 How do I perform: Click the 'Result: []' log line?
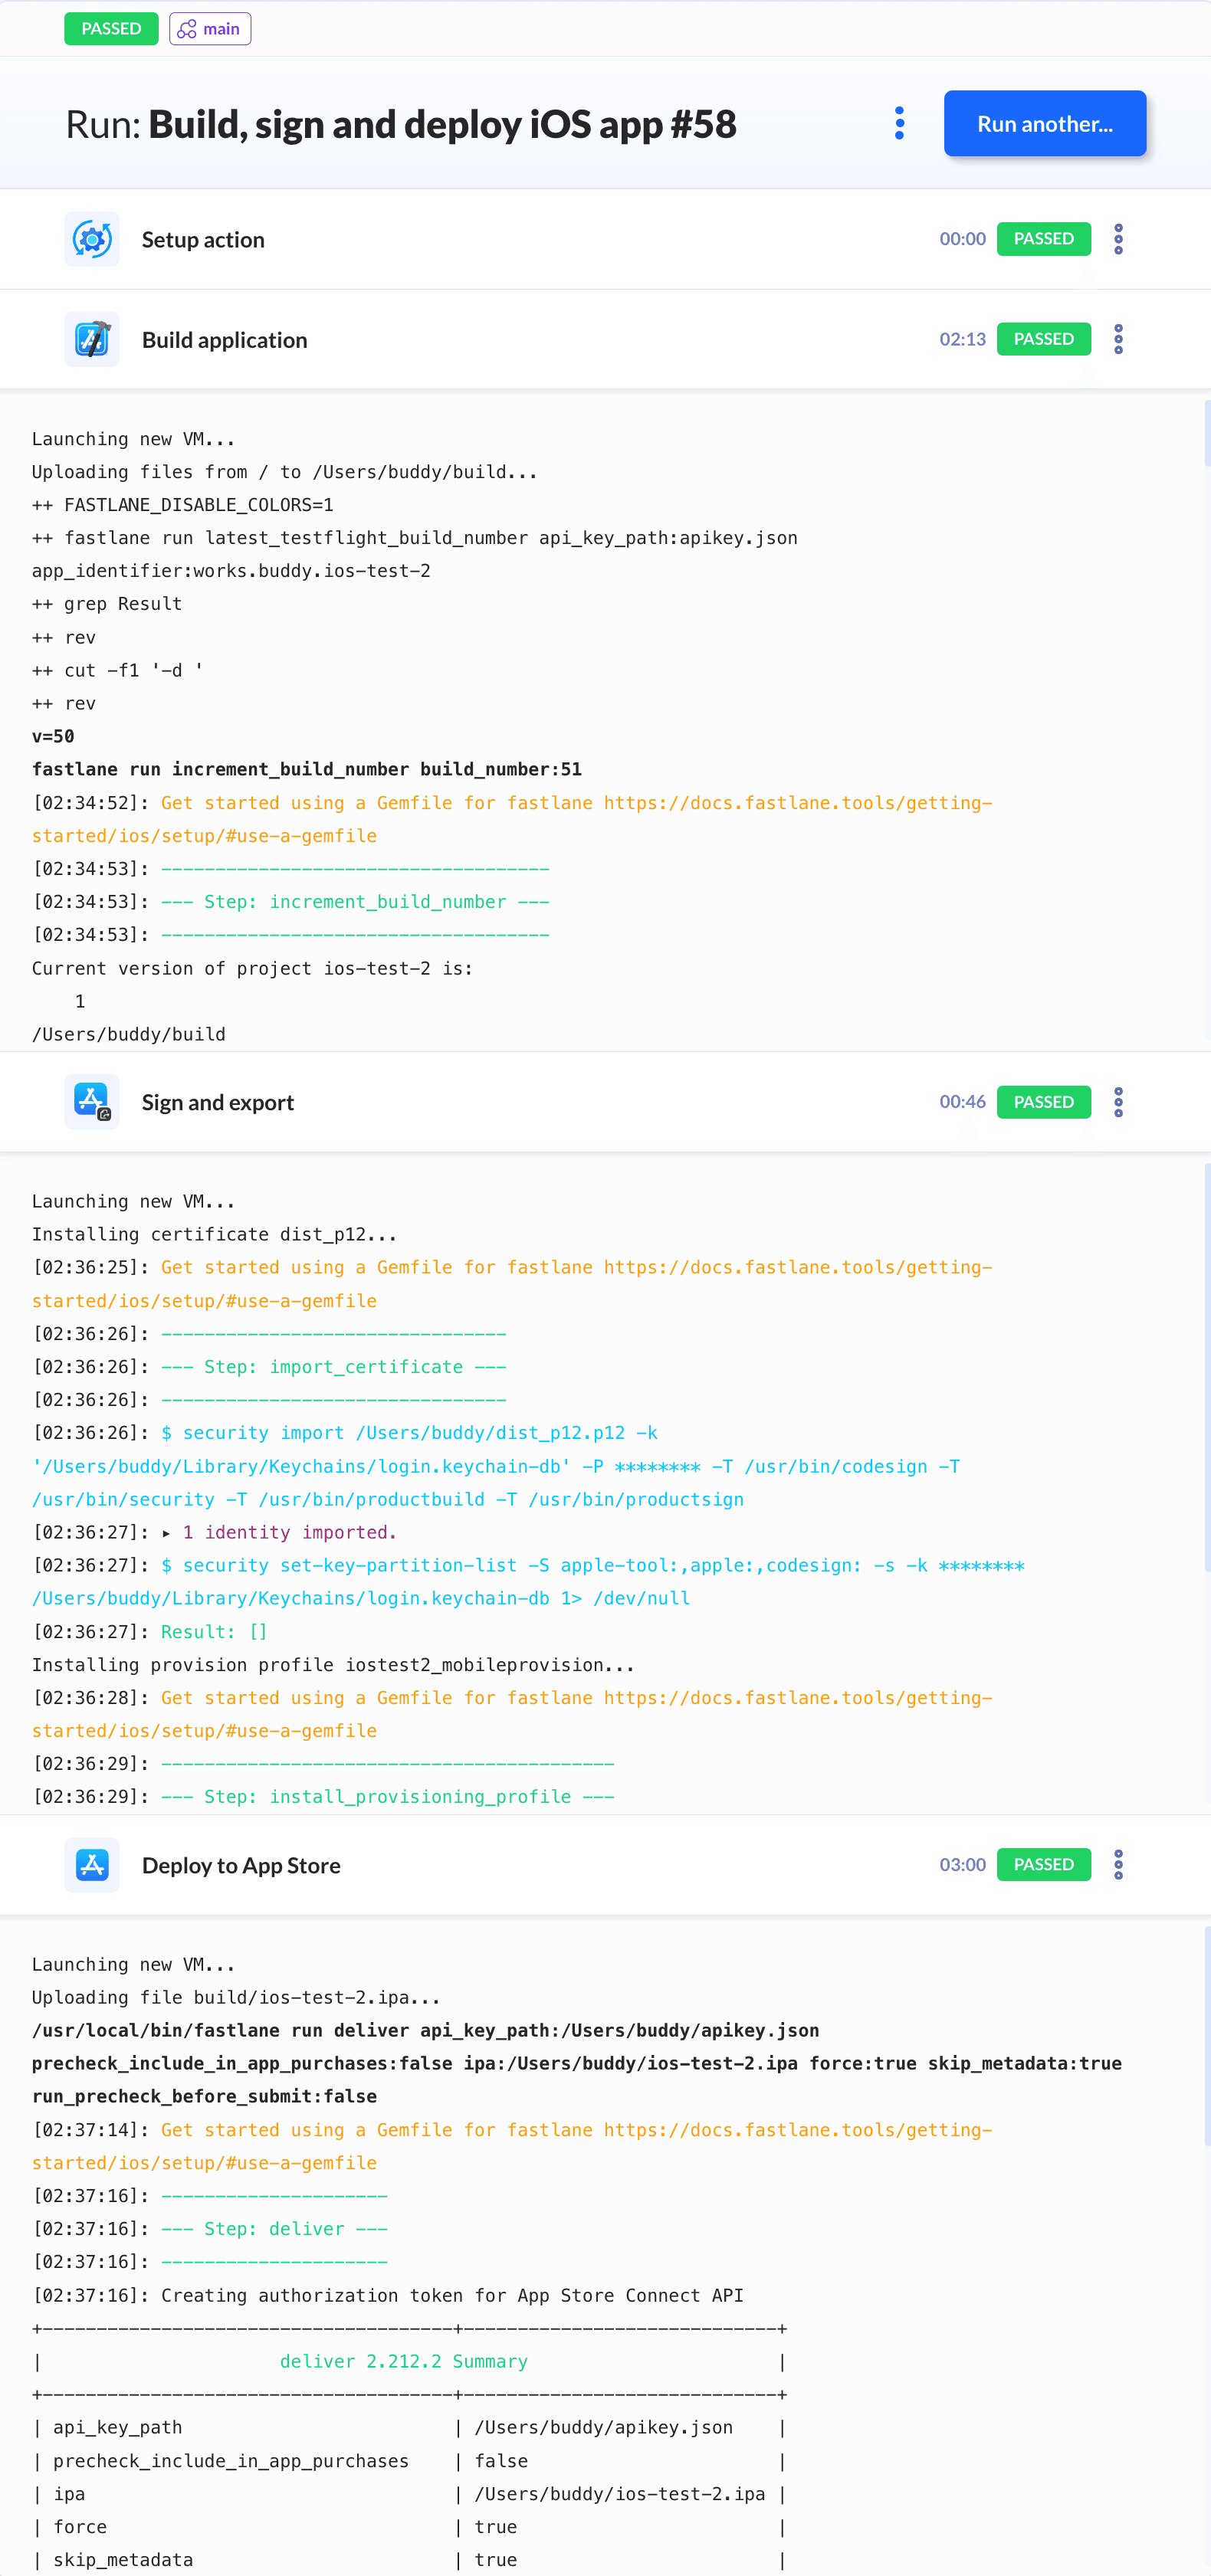point(214,1632)
